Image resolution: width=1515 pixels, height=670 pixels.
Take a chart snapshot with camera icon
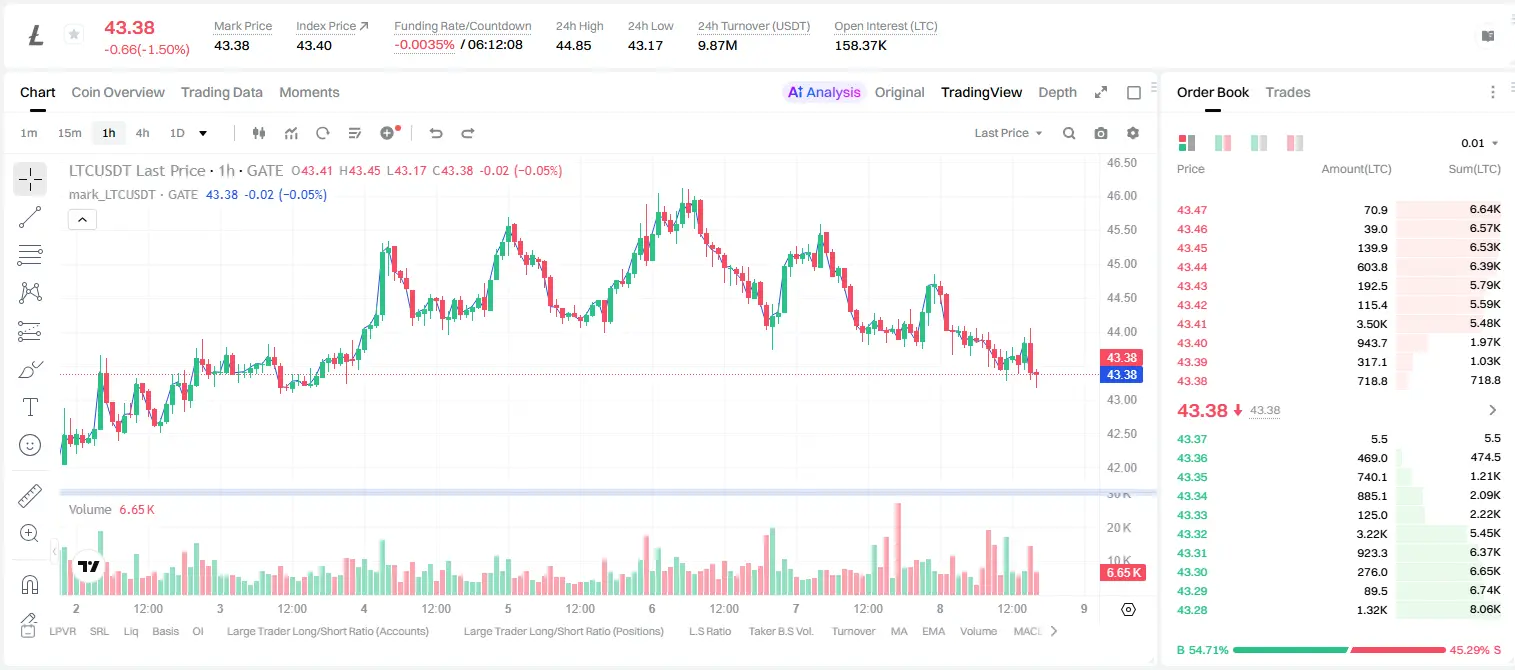click(x=1101, y=133)
